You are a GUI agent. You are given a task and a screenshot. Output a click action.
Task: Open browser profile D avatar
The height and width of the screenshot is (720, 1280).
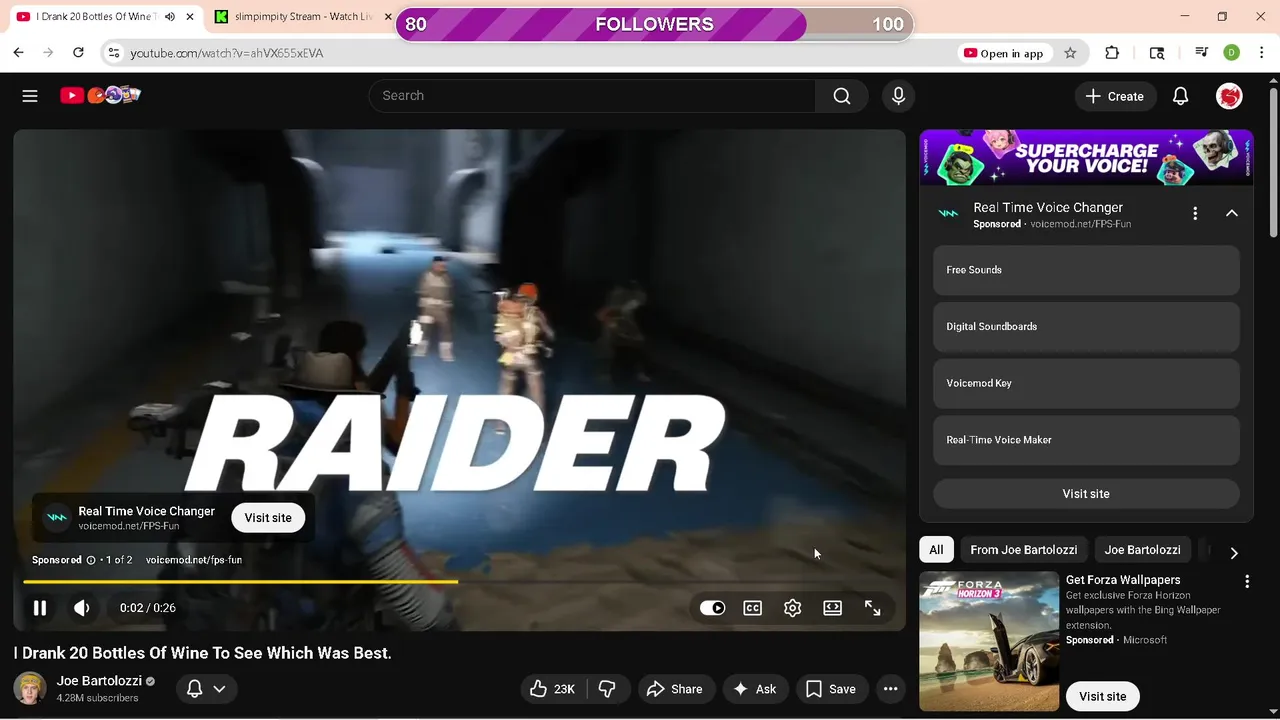click(1232, 53)
